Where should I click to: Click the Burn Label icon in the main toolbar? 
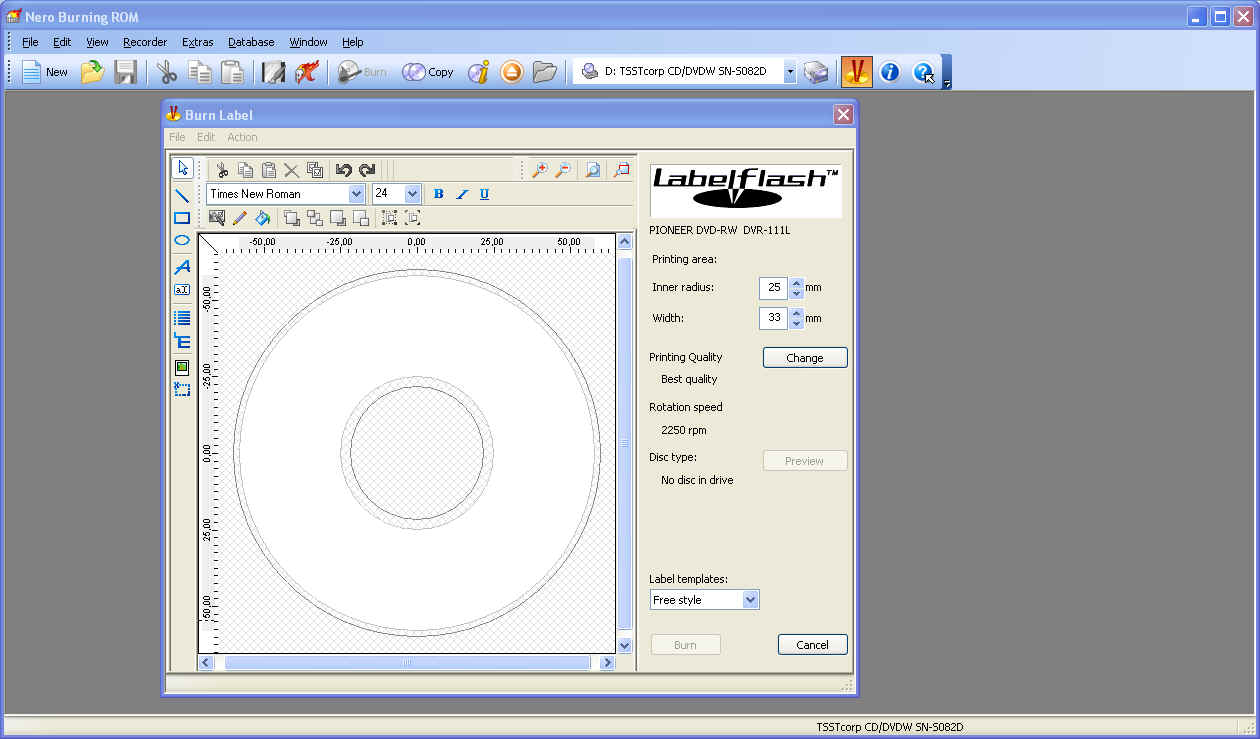pos(856,71)
